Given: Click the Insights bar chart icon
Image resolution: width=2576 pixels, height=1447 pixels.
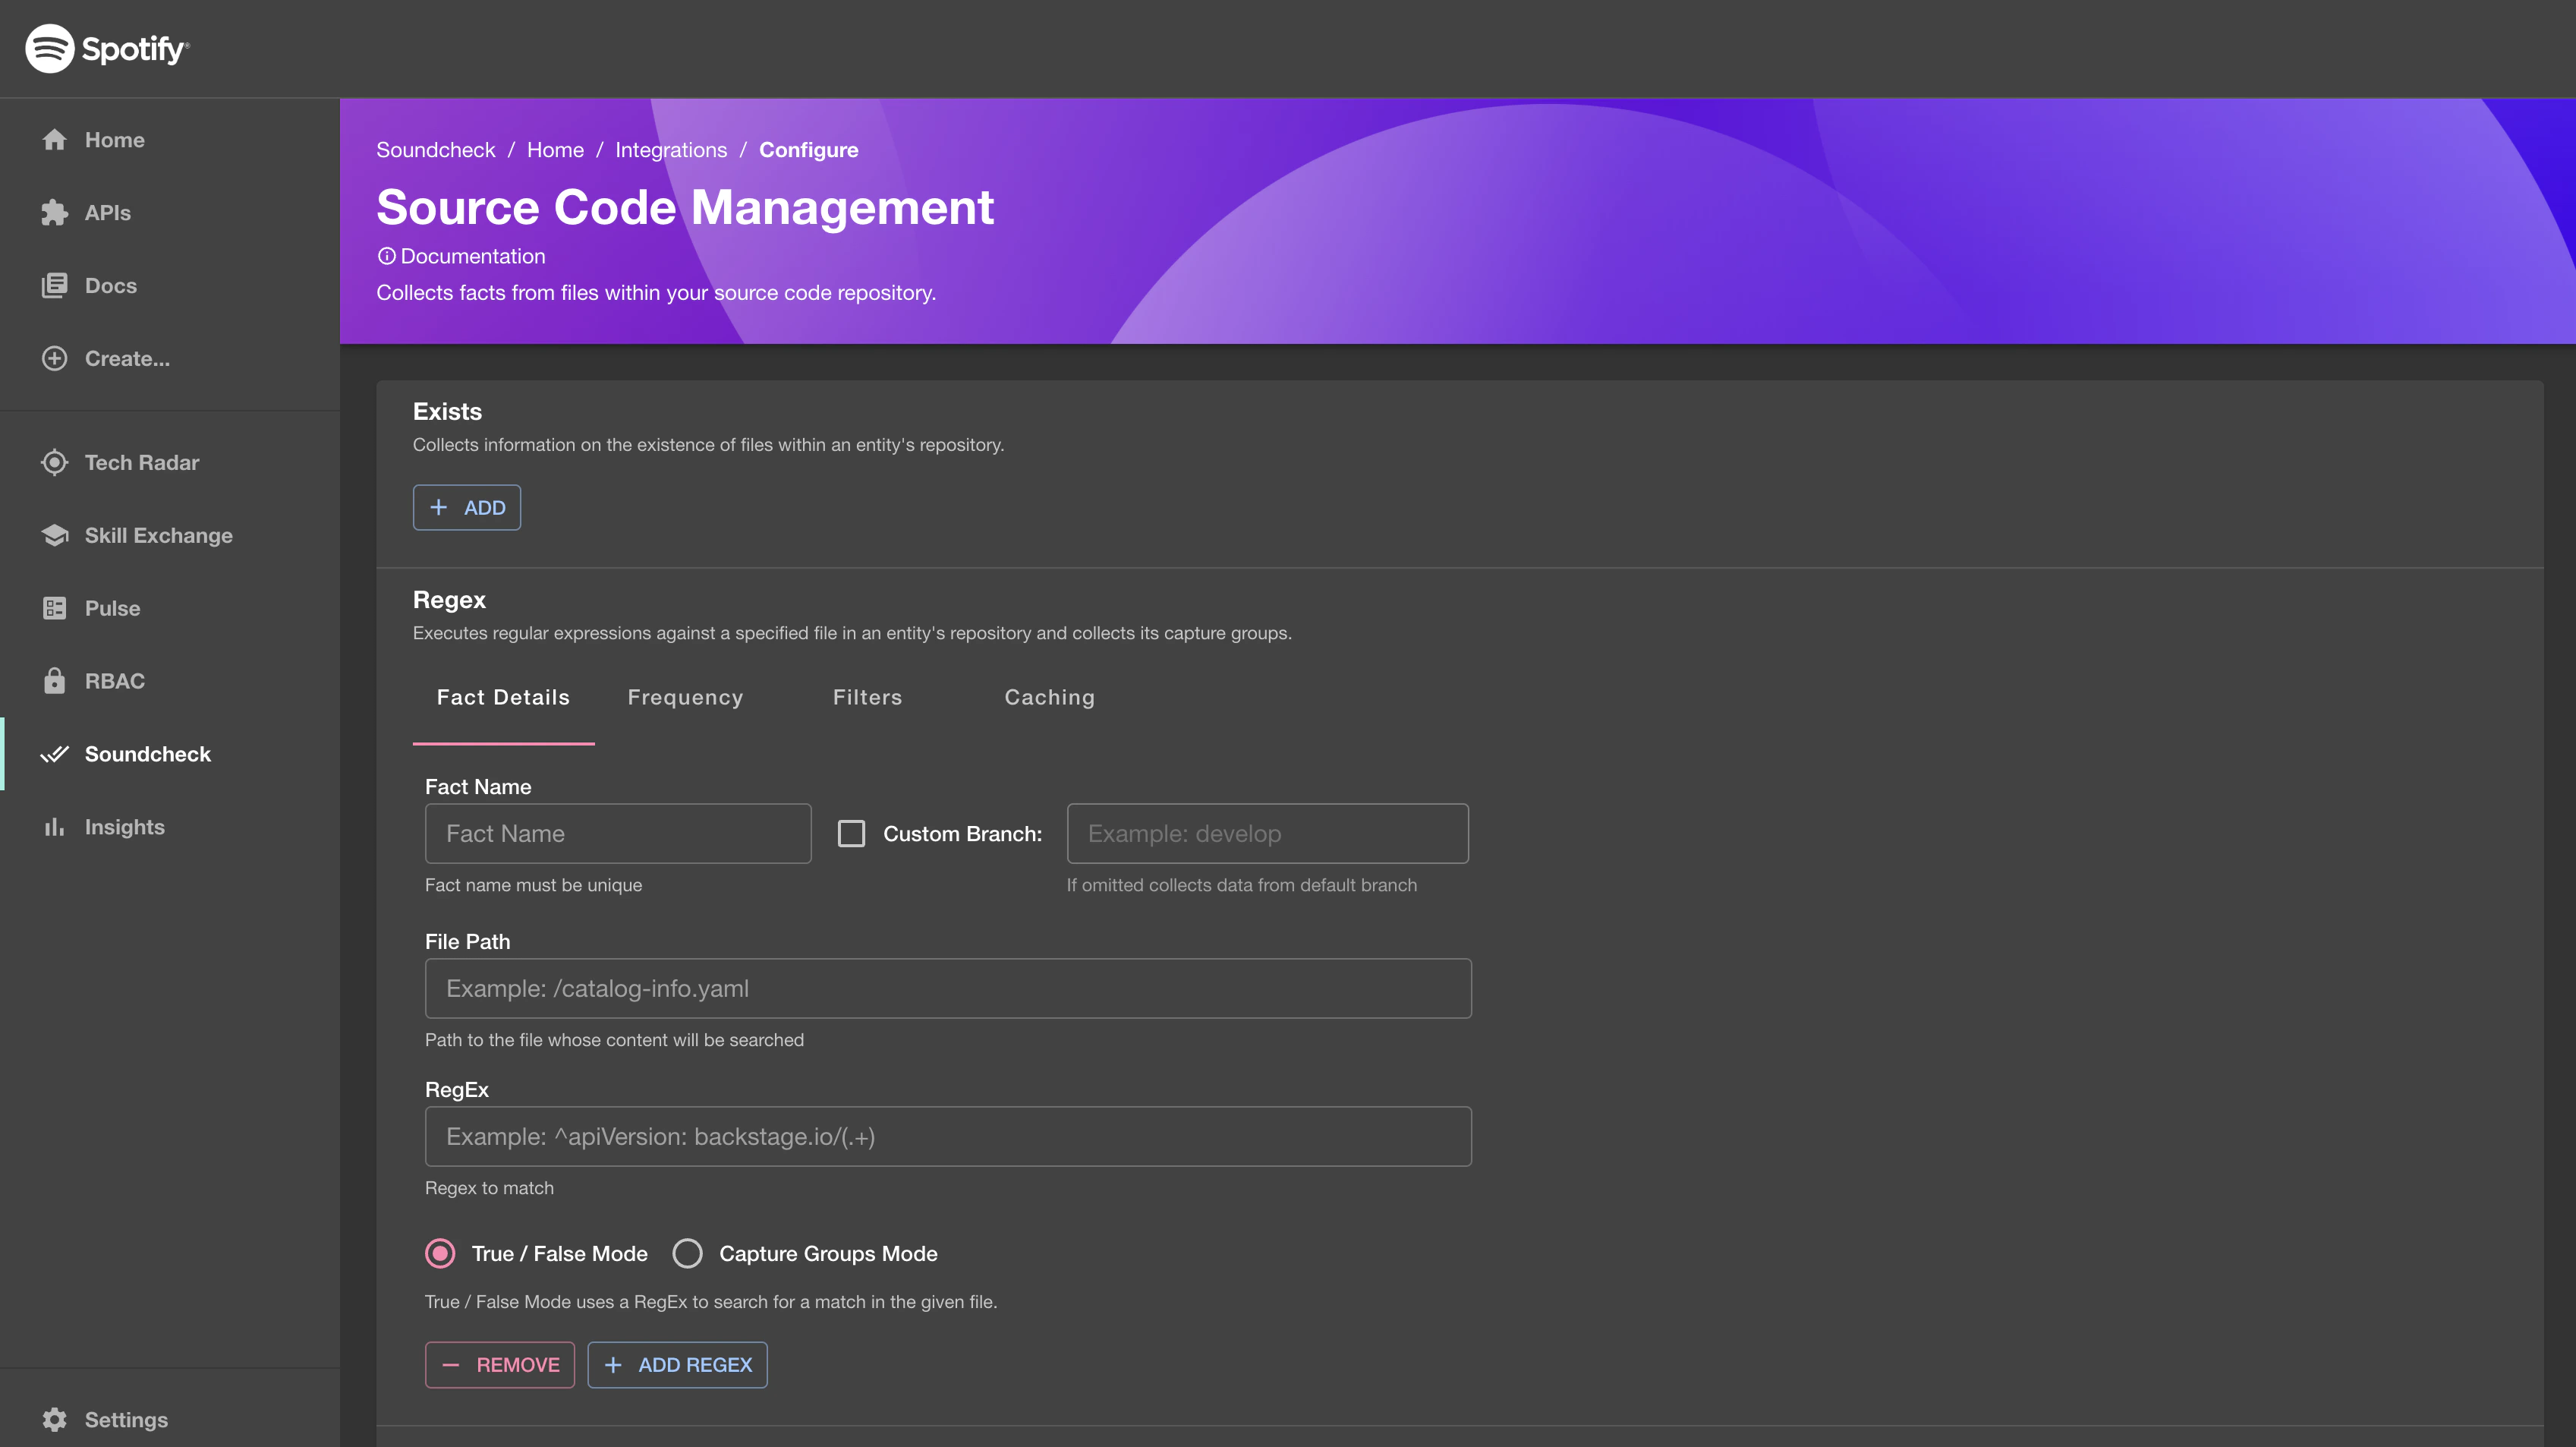Looking at the screenshot, I should tap(54, 827).
